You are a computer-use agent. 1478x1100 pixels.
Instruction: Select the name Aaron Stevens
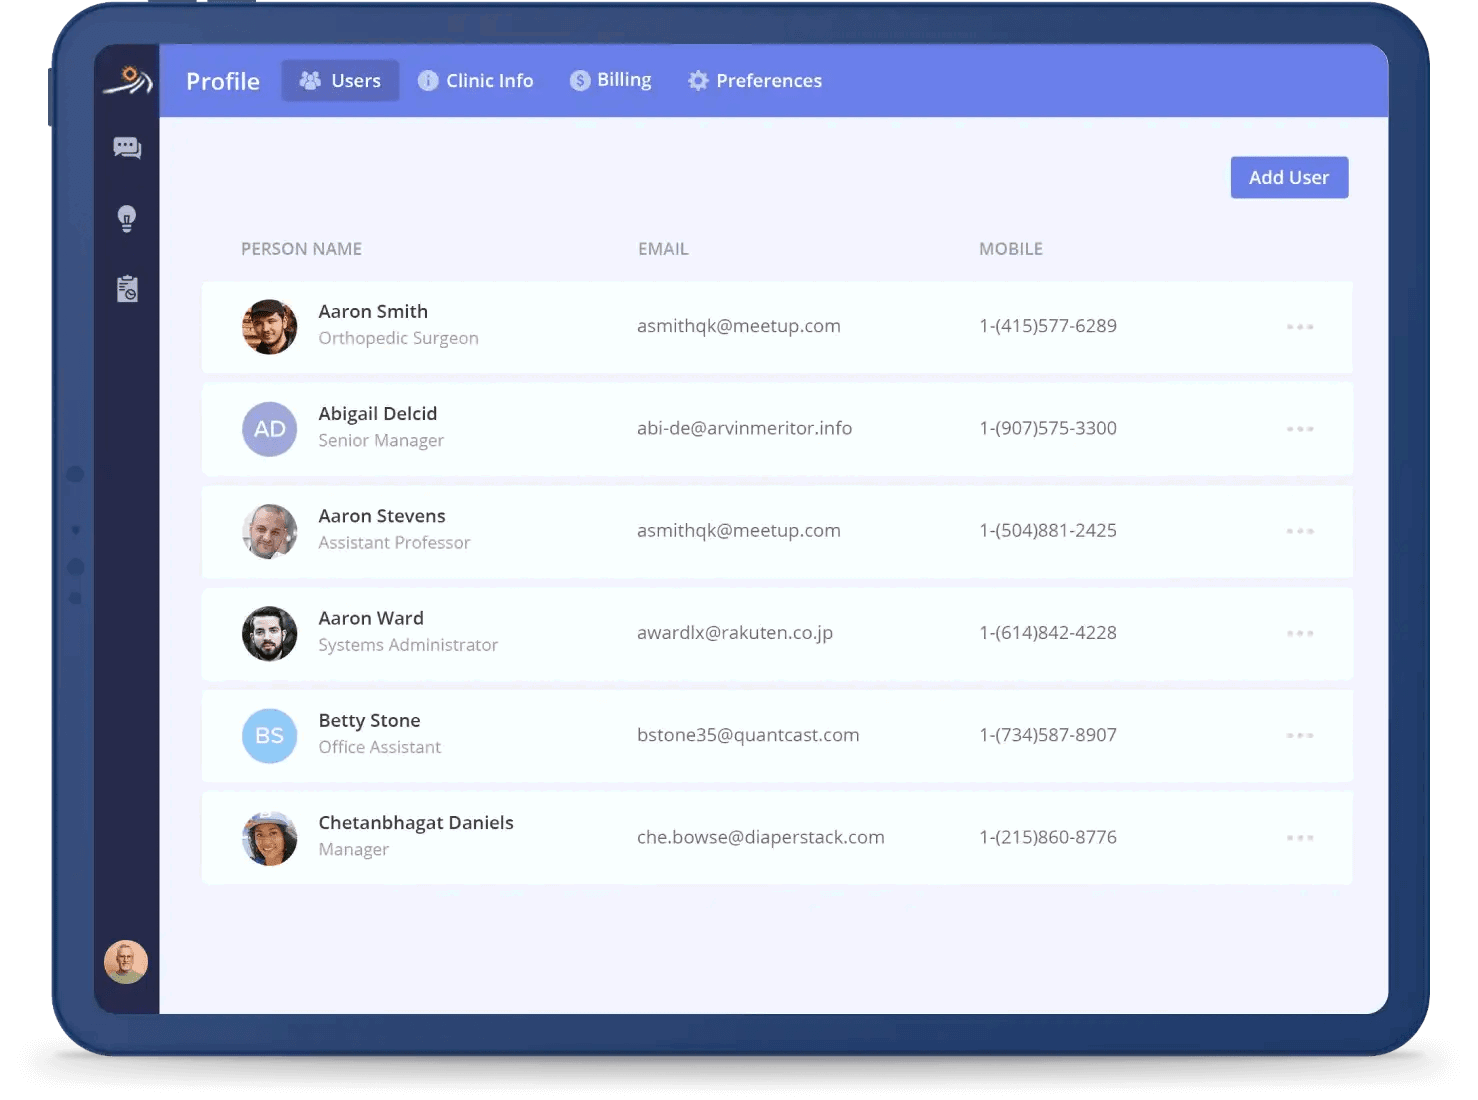point(382,516)
